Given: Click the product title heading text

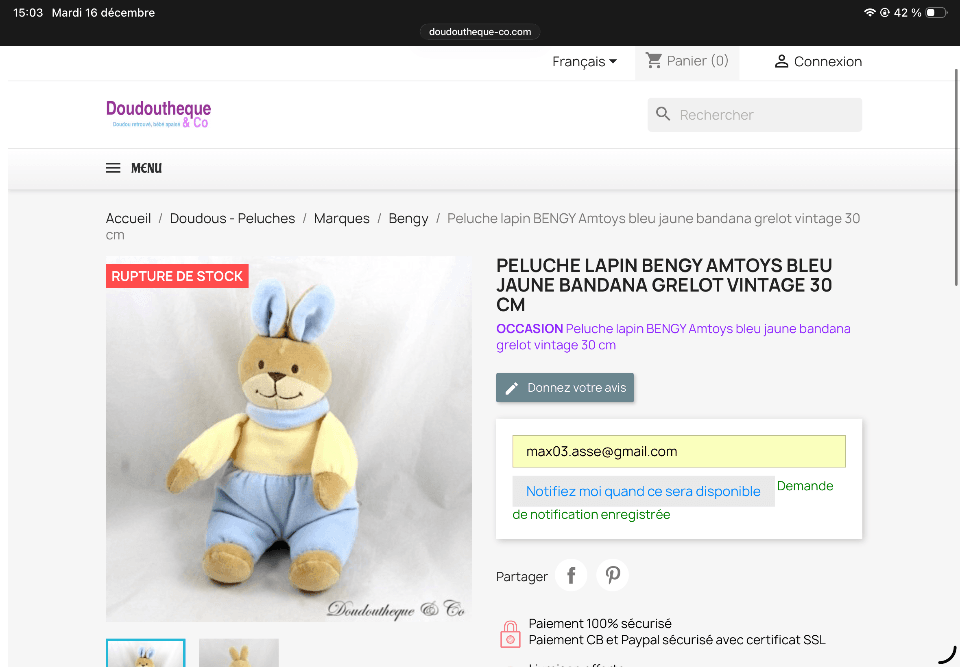Looking at the screenshot, I should point(664,285).
